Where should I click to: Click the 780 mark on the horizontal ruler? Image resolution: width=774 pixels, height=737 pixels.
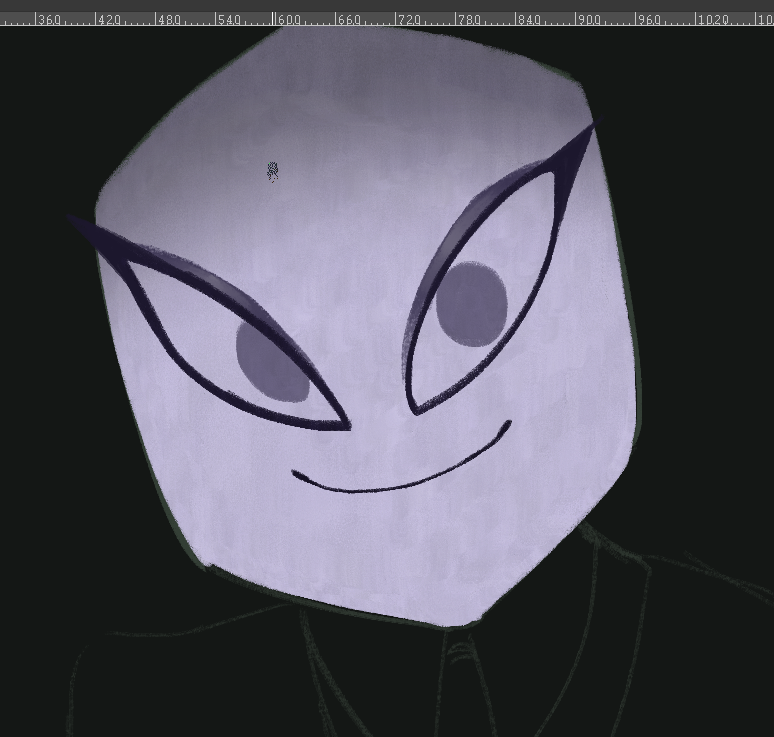469,20
